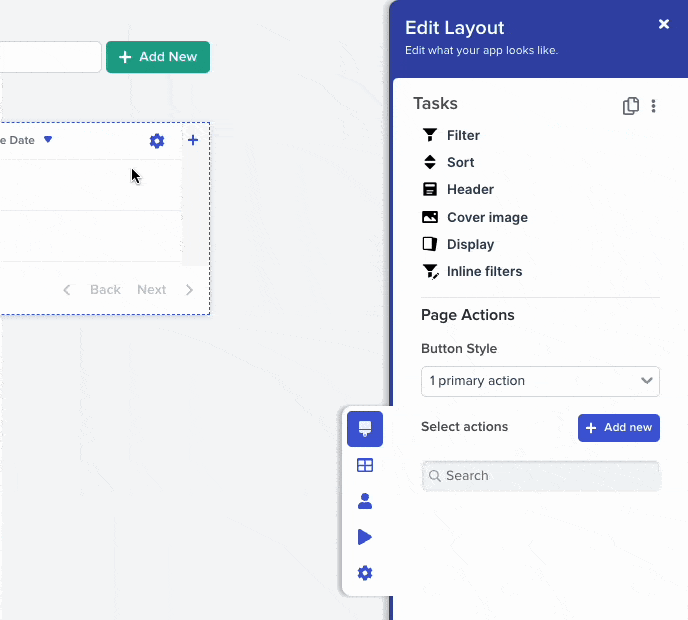Click the blue gear icon in table header

157,141
